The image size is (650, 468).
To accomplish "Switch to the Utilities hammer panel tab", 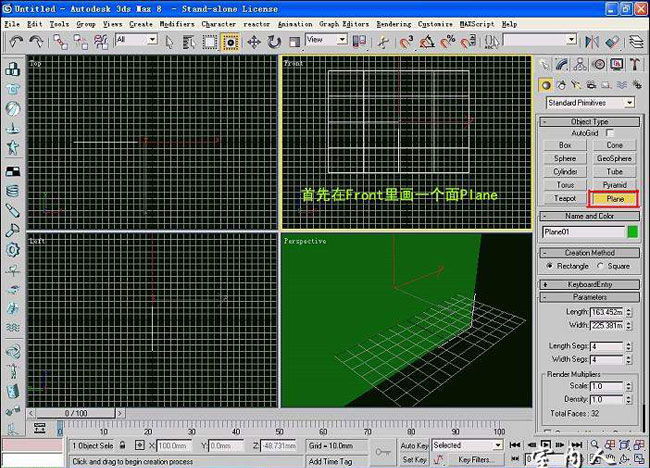I will 635,64.
